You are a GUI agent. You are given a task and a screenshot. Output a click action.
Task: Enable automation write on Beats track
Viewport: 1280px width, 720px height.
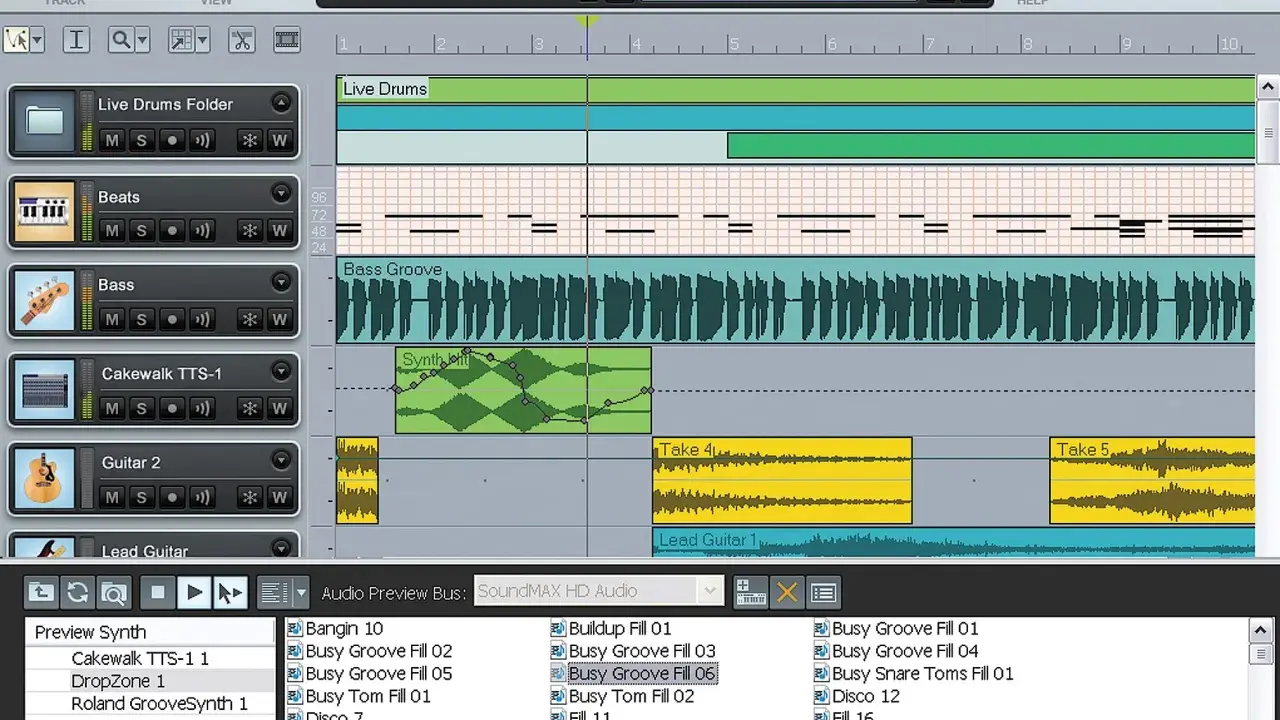point(279,230)
